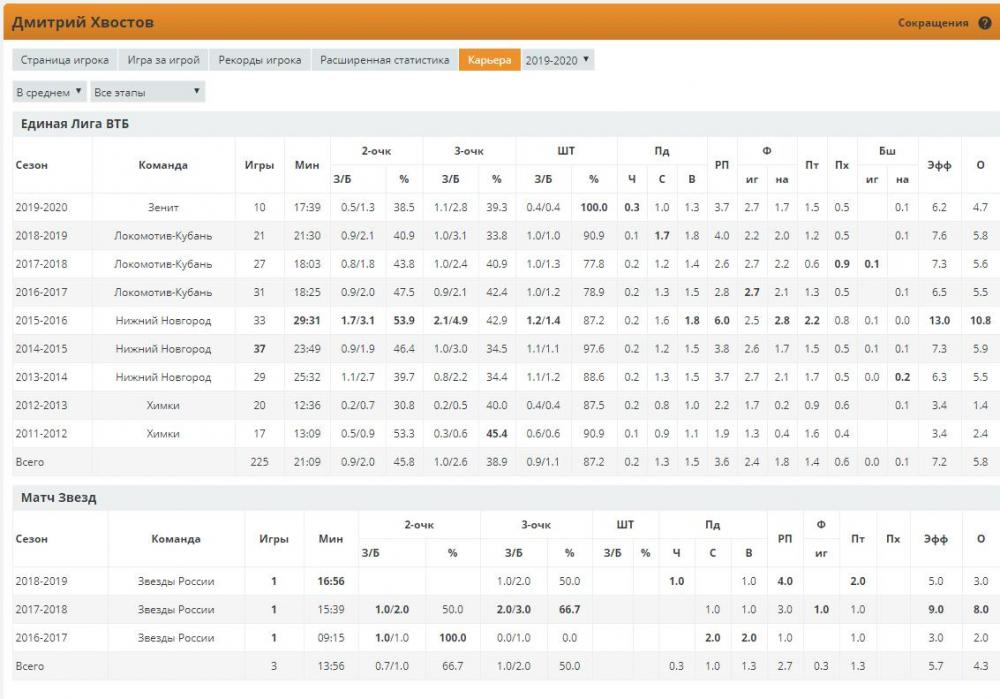Click the Зенит team in 2019-2020 row
The image size is (1000, 699).
click(163, 207)
